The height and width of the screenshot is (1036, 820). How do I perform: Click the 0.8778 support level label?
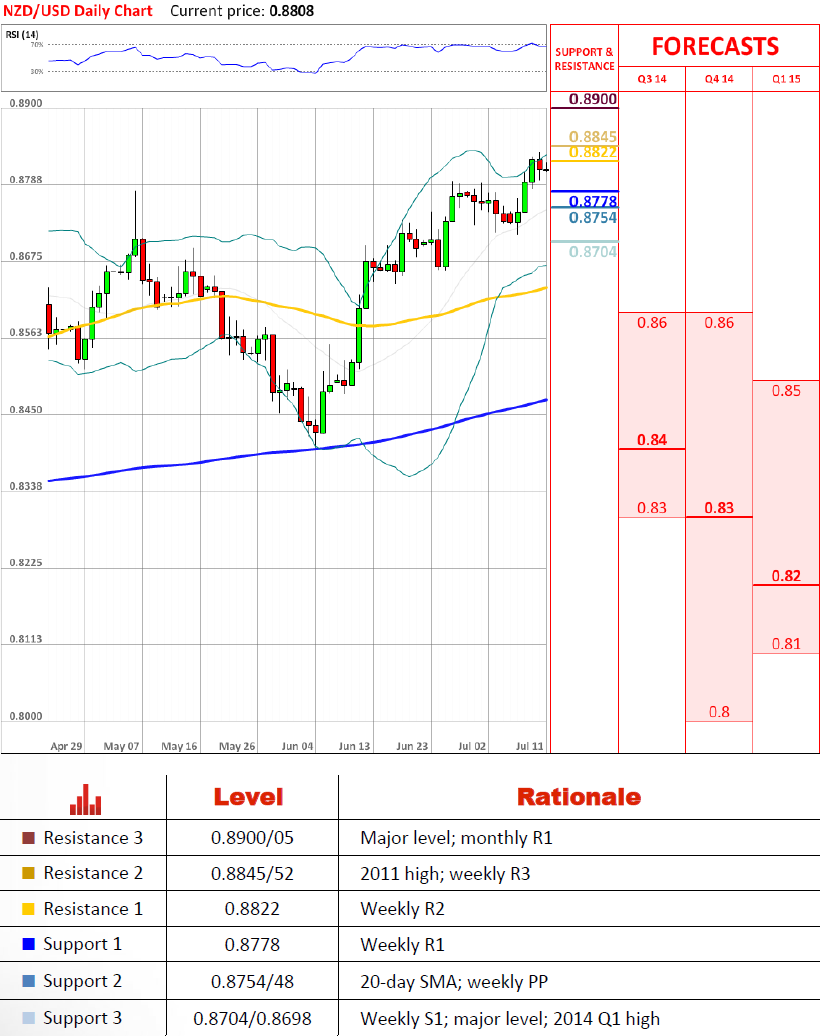[x=593, y=201]
